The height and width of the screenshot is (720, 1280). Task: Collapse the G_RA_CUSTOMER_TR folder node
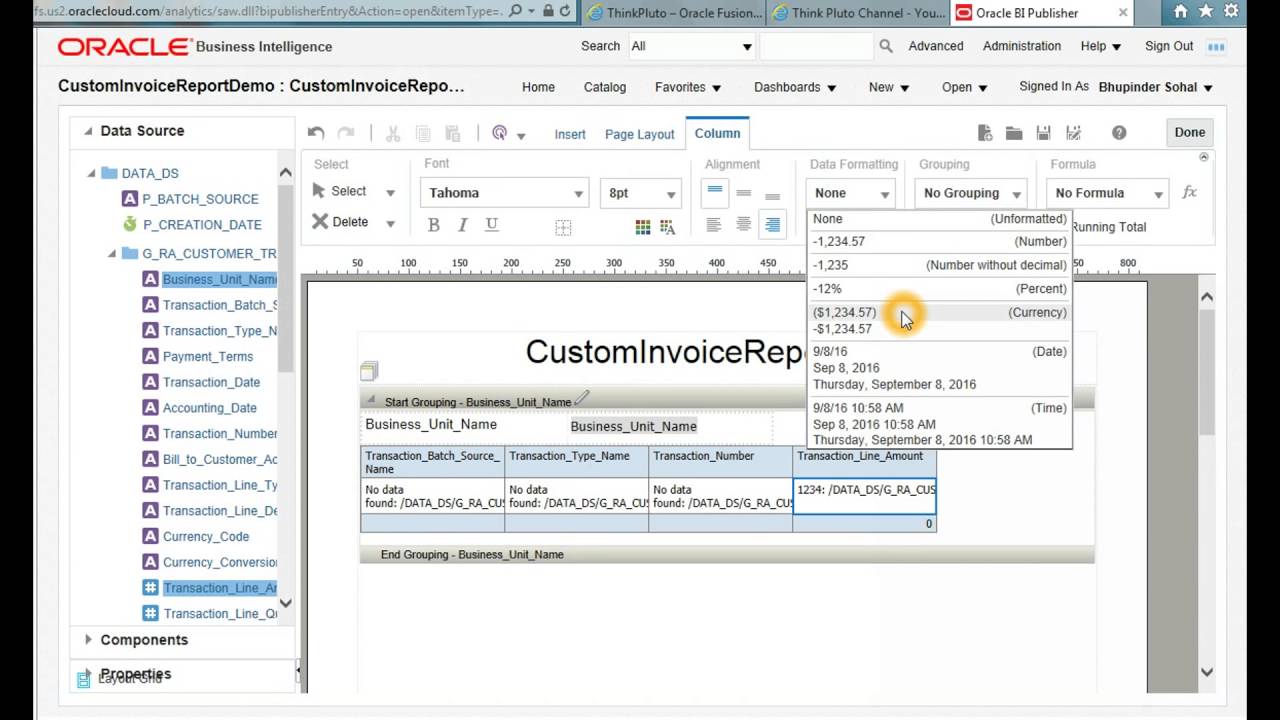[x=112, y=254]
